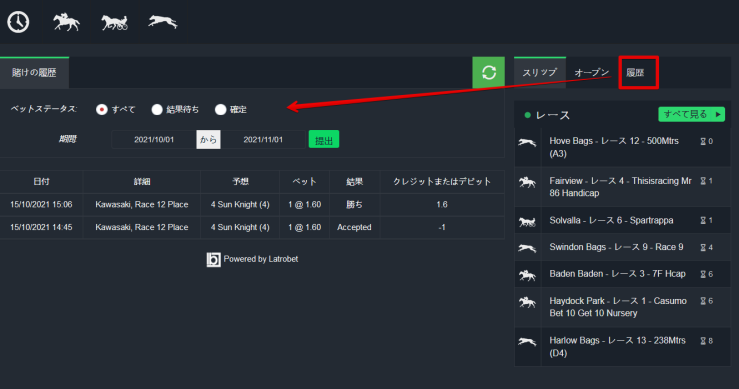Click hourglass timer on Haydock Park row
This screenshot has height=389, width=739.
[x=703, y=301]
